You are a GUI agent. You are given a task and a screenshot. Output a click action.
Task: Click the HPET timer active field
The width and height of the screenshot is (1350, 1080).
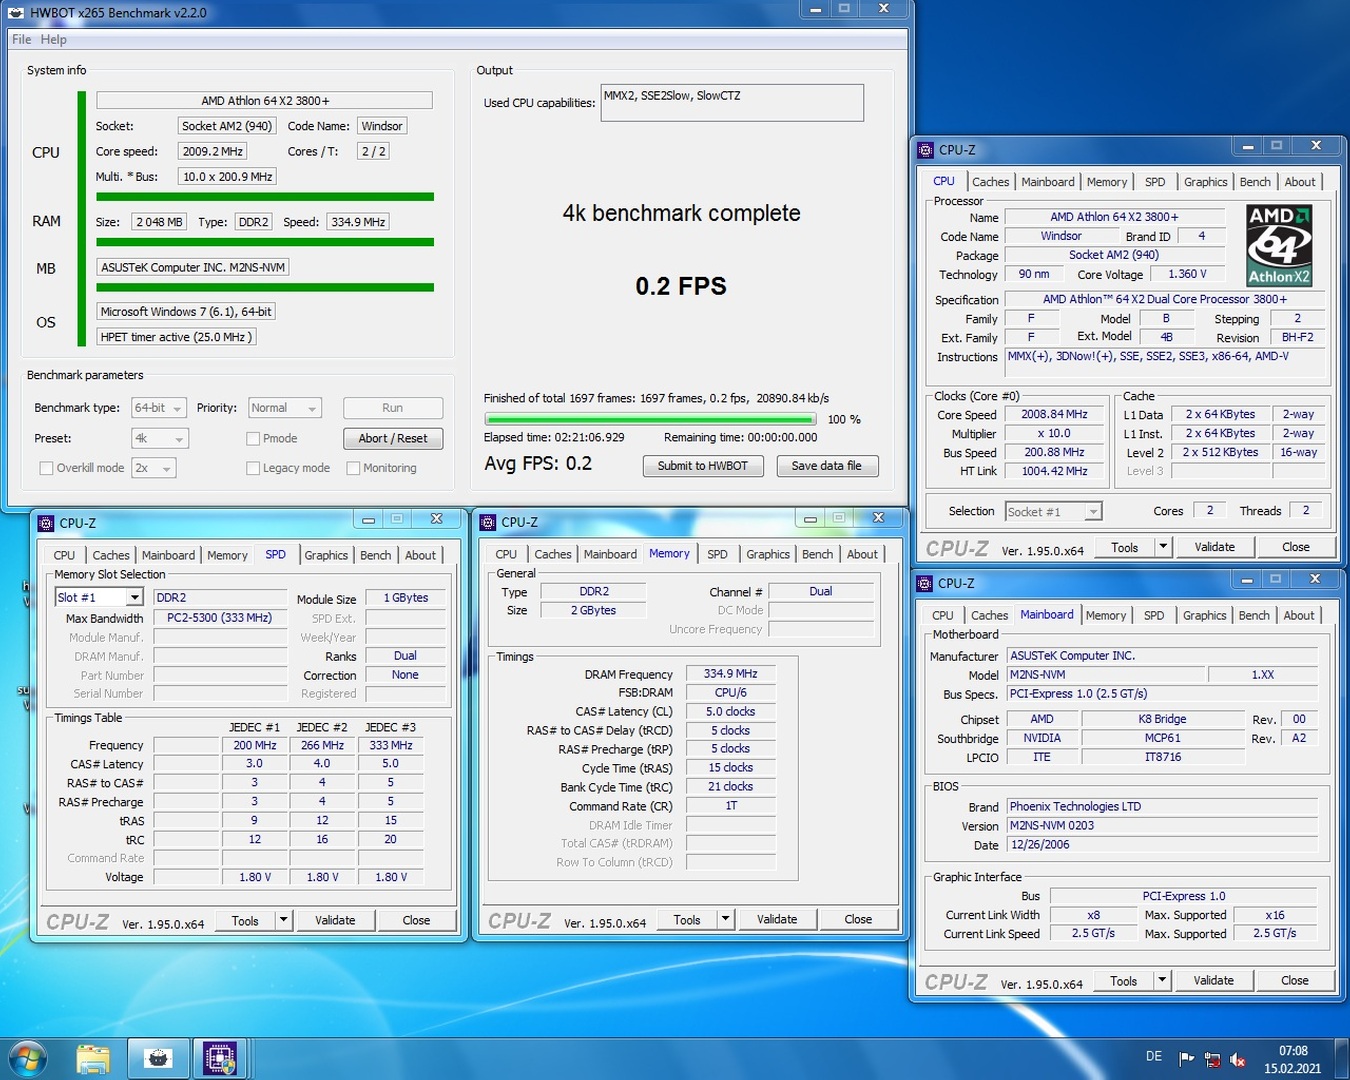176,337
